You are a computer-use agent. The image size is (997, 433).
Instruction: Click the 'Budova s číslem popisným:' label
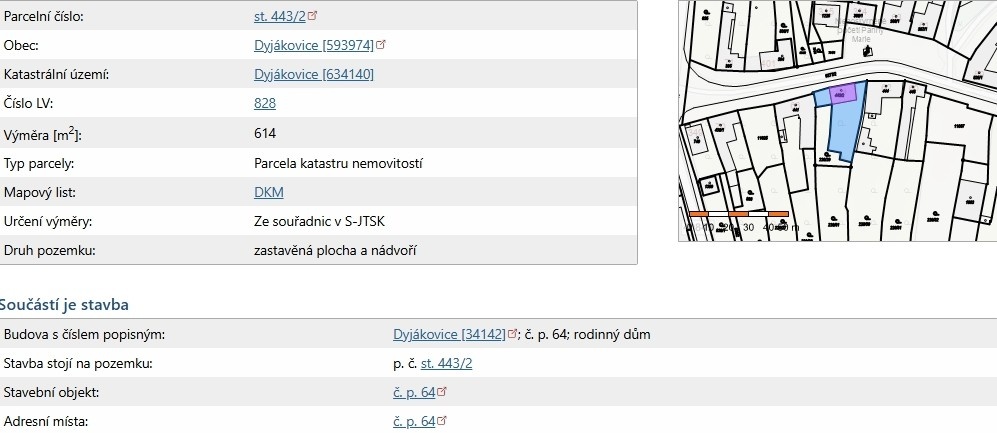[x=84, y=334]
